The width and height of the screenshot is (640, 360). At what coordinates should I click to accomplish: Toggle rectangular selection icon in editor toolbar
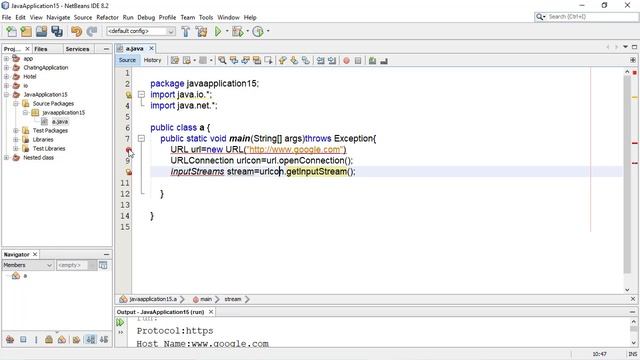click(268, 61)
